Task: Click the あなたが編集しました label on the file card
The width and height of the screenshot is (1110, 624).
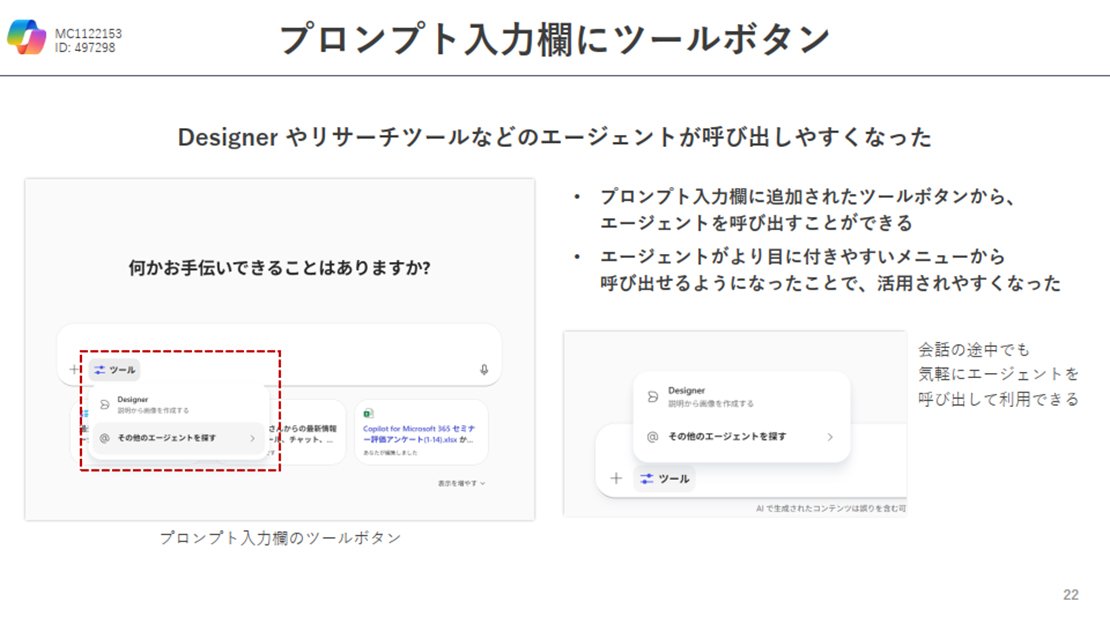Action: pos(390,453)
